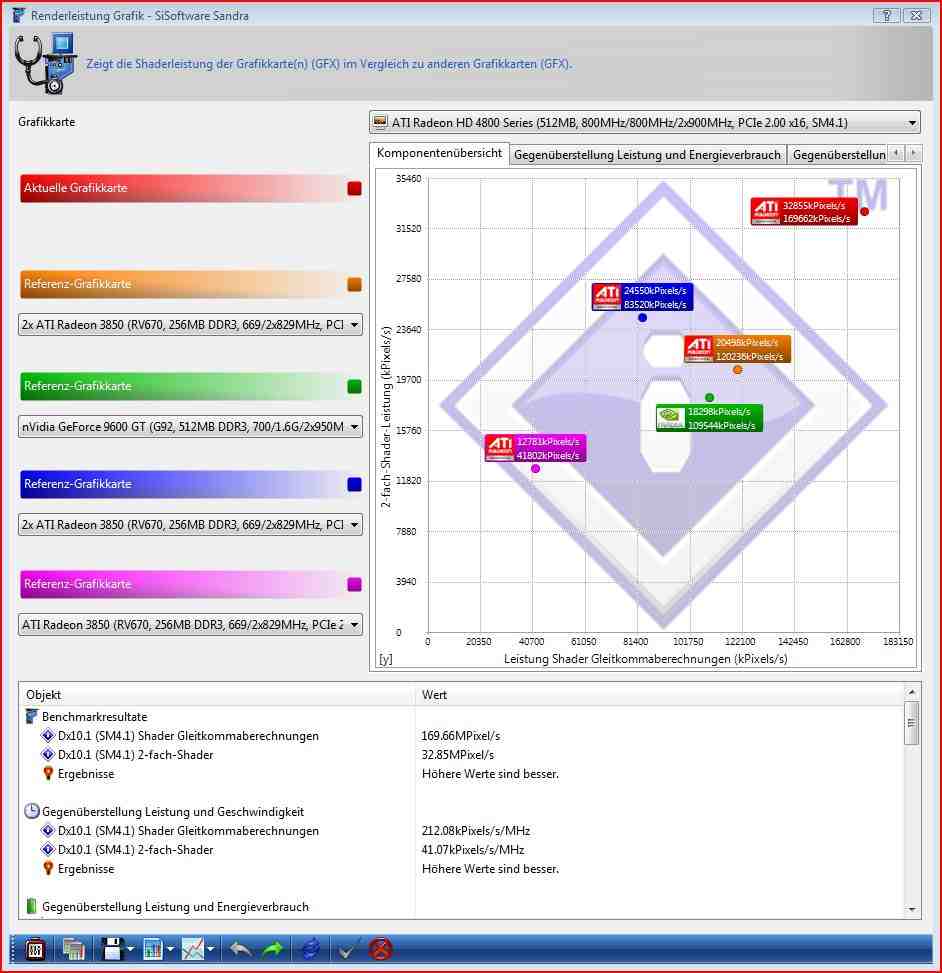The height and width of the screenshot is (973, 942).
Task: Click the Objekt column header
Action: tap(217, 695)
